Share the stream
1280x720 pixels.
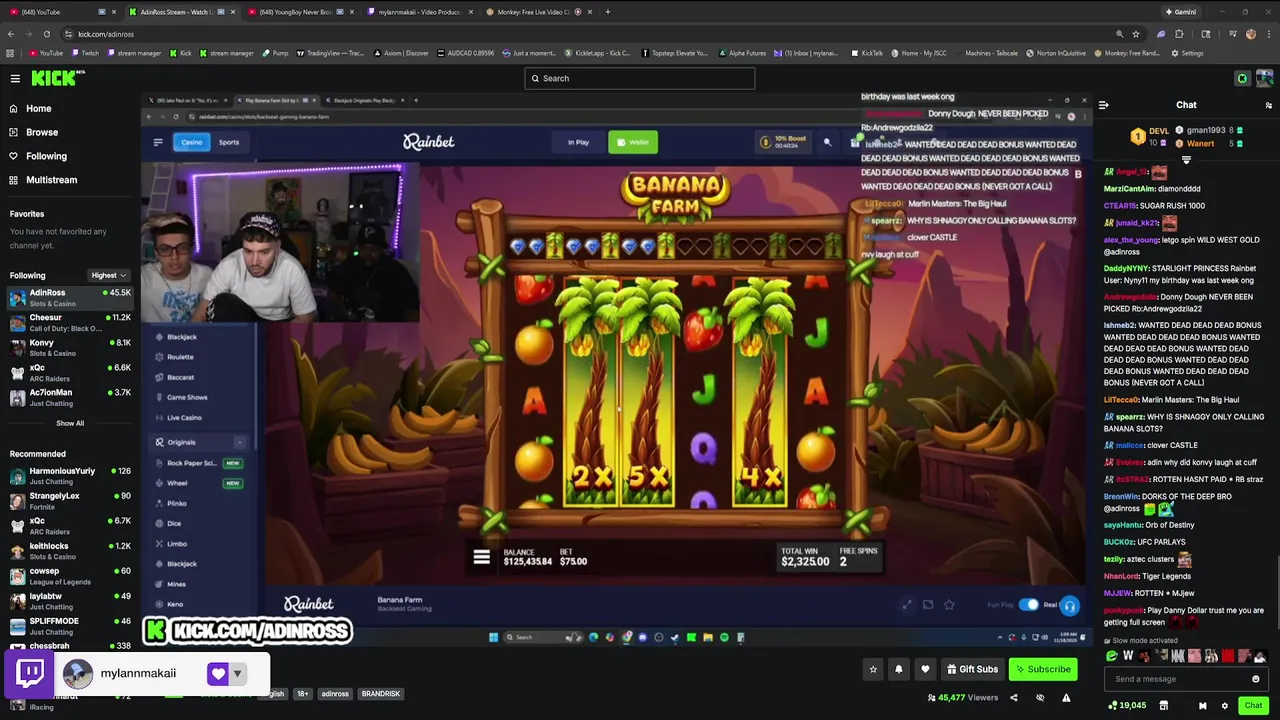(x=1013, y=698)
